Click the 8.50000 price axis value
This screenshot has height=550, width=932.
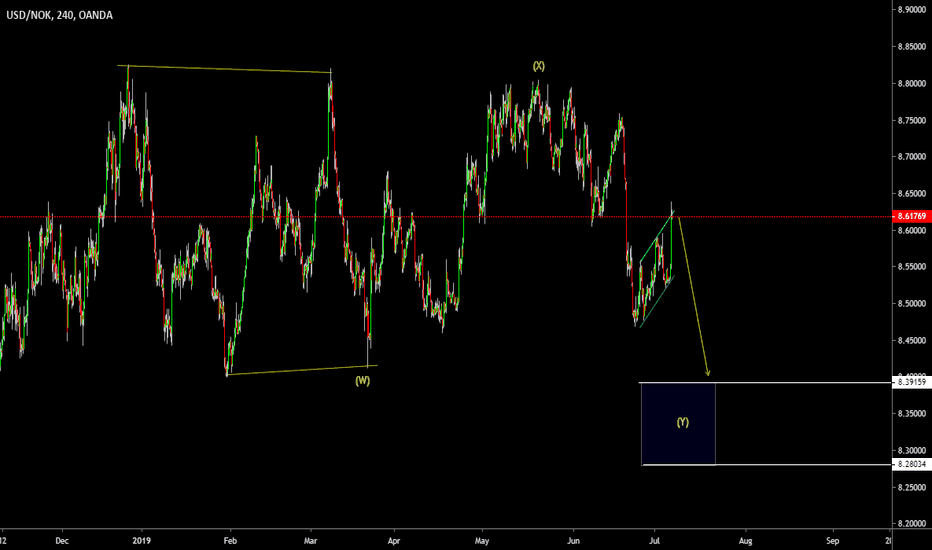tap(912, 304)
